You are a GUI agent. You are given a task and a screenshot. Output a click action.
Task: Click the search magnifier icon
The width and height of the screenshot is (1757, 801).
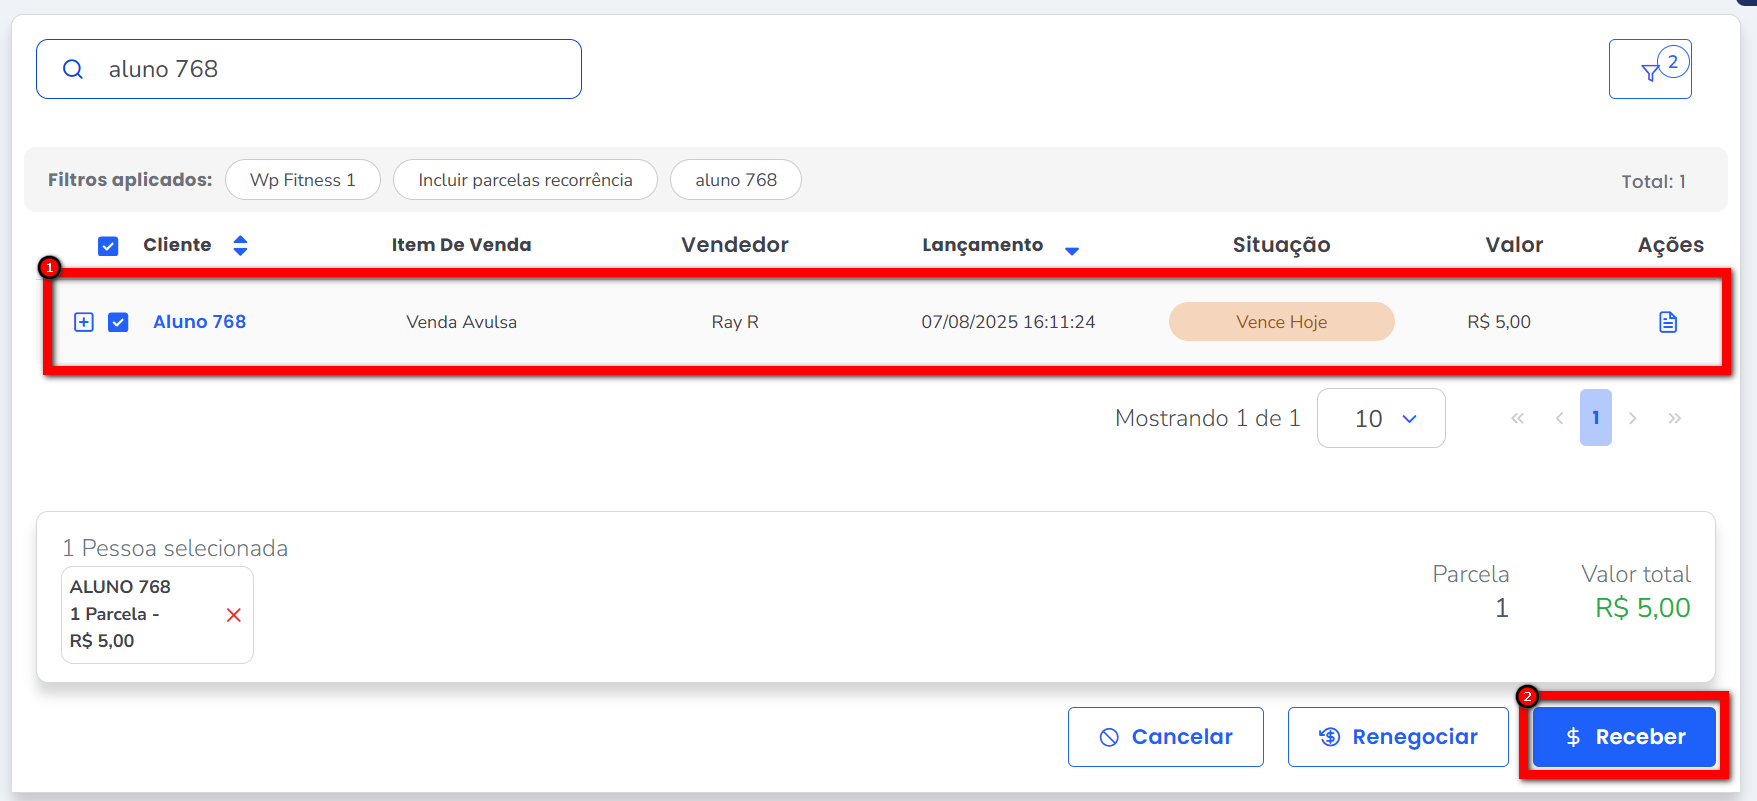pos(73,69)
